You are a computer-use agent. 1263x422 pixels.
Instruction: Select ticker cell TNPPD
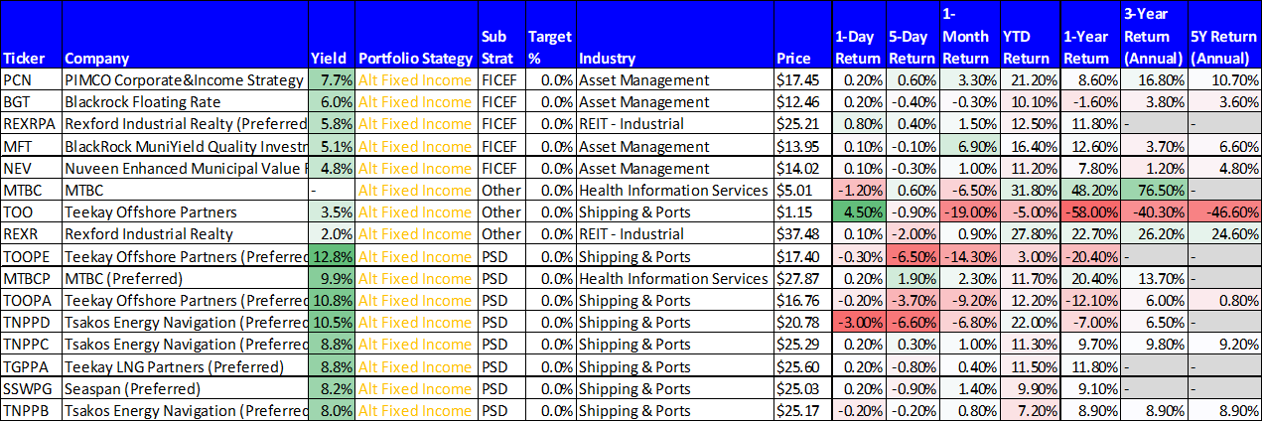31,322
